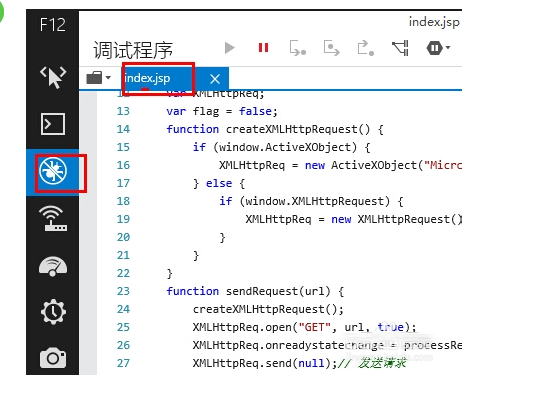This screenshot has height=394, width=546.
Task: Open the Network tool wifi icon
Action: pyautogui.click(x=53, y=219)
